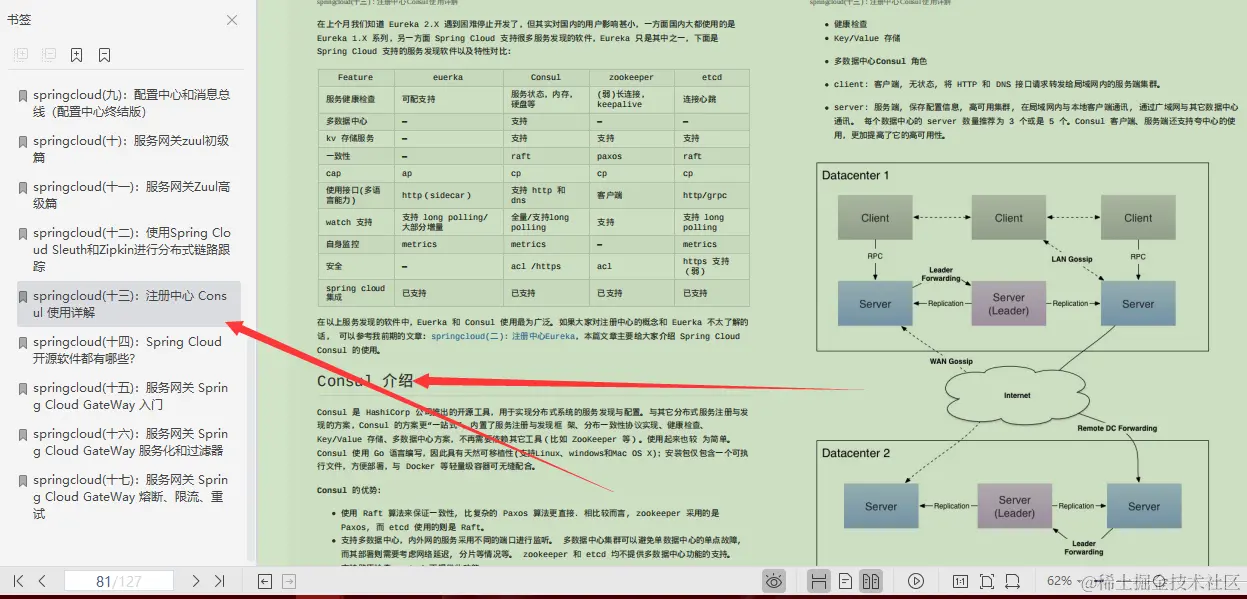
Task: Go to the next page arrow
Action: click(196, 581)
